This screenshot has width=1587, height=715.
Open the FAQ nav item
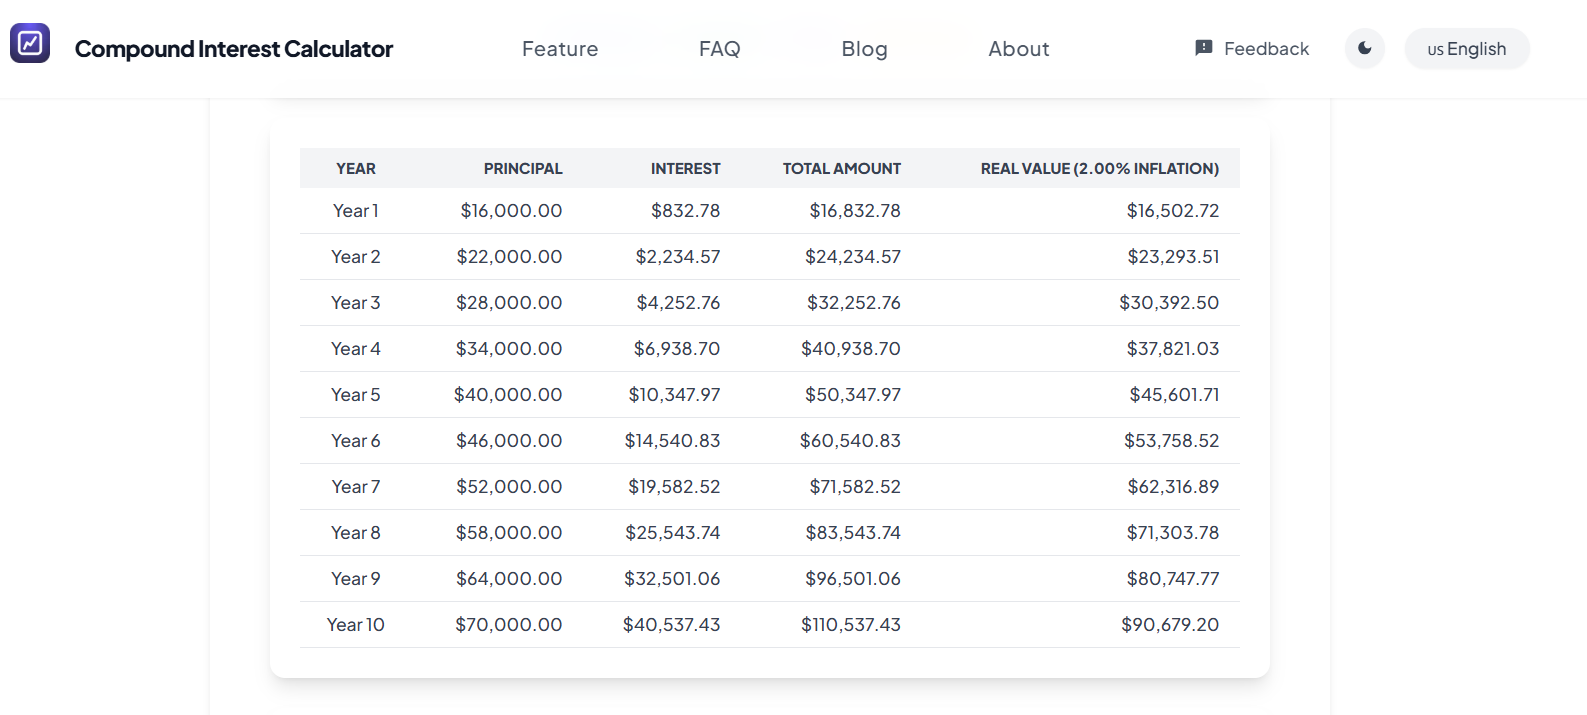[x=719, y=49]
